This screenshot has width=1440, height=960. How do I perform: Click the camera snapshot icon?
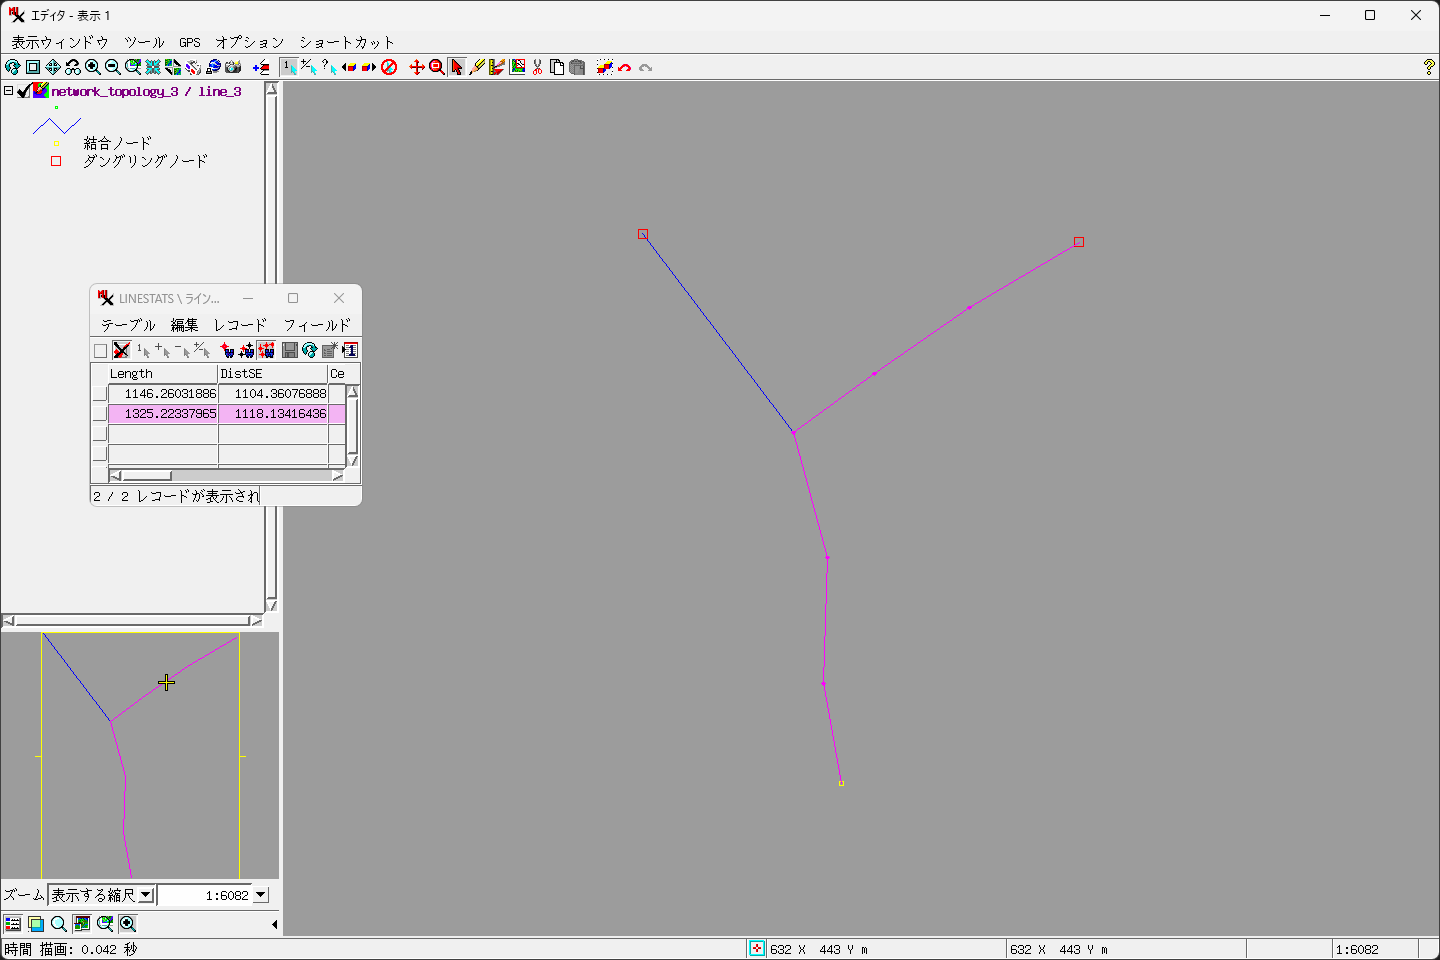tap(233, 67)
